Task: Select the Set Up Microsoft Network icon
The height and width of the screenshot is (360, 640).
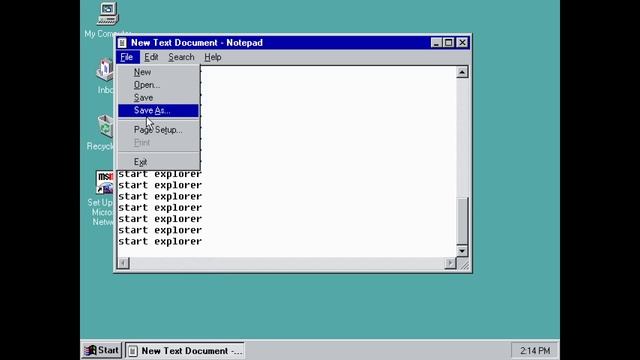Action: 105,182
